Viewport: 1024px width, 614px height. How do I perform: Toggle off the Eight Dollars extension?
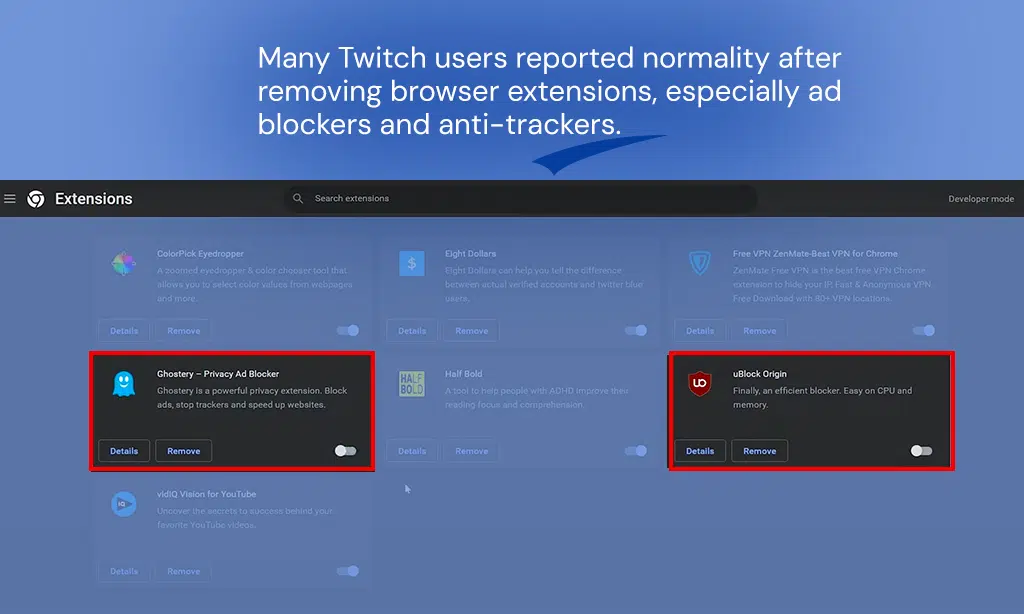[635, 331]
